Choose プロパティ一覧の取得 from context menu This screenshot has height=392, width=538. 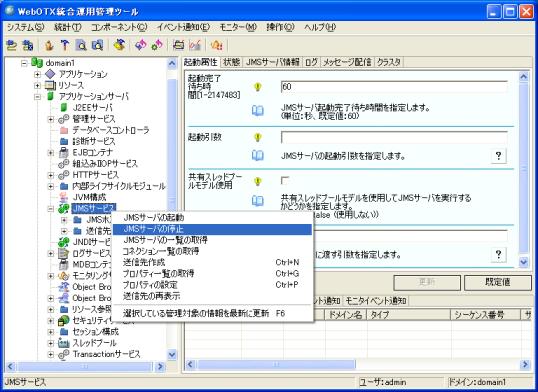[x=212, y=273]
